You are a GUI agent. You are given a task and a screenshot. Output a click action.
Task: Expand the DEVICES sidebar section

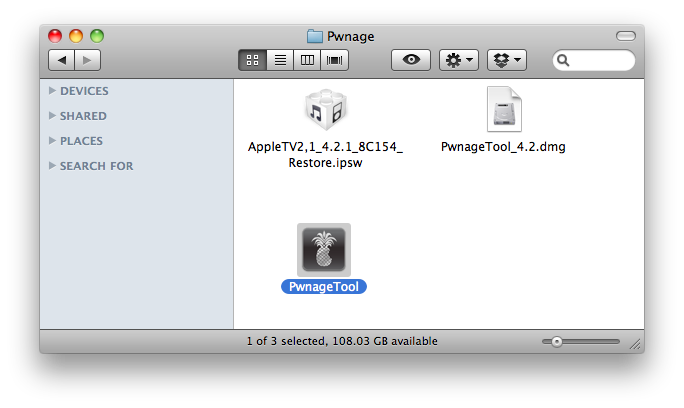(52, 91)
